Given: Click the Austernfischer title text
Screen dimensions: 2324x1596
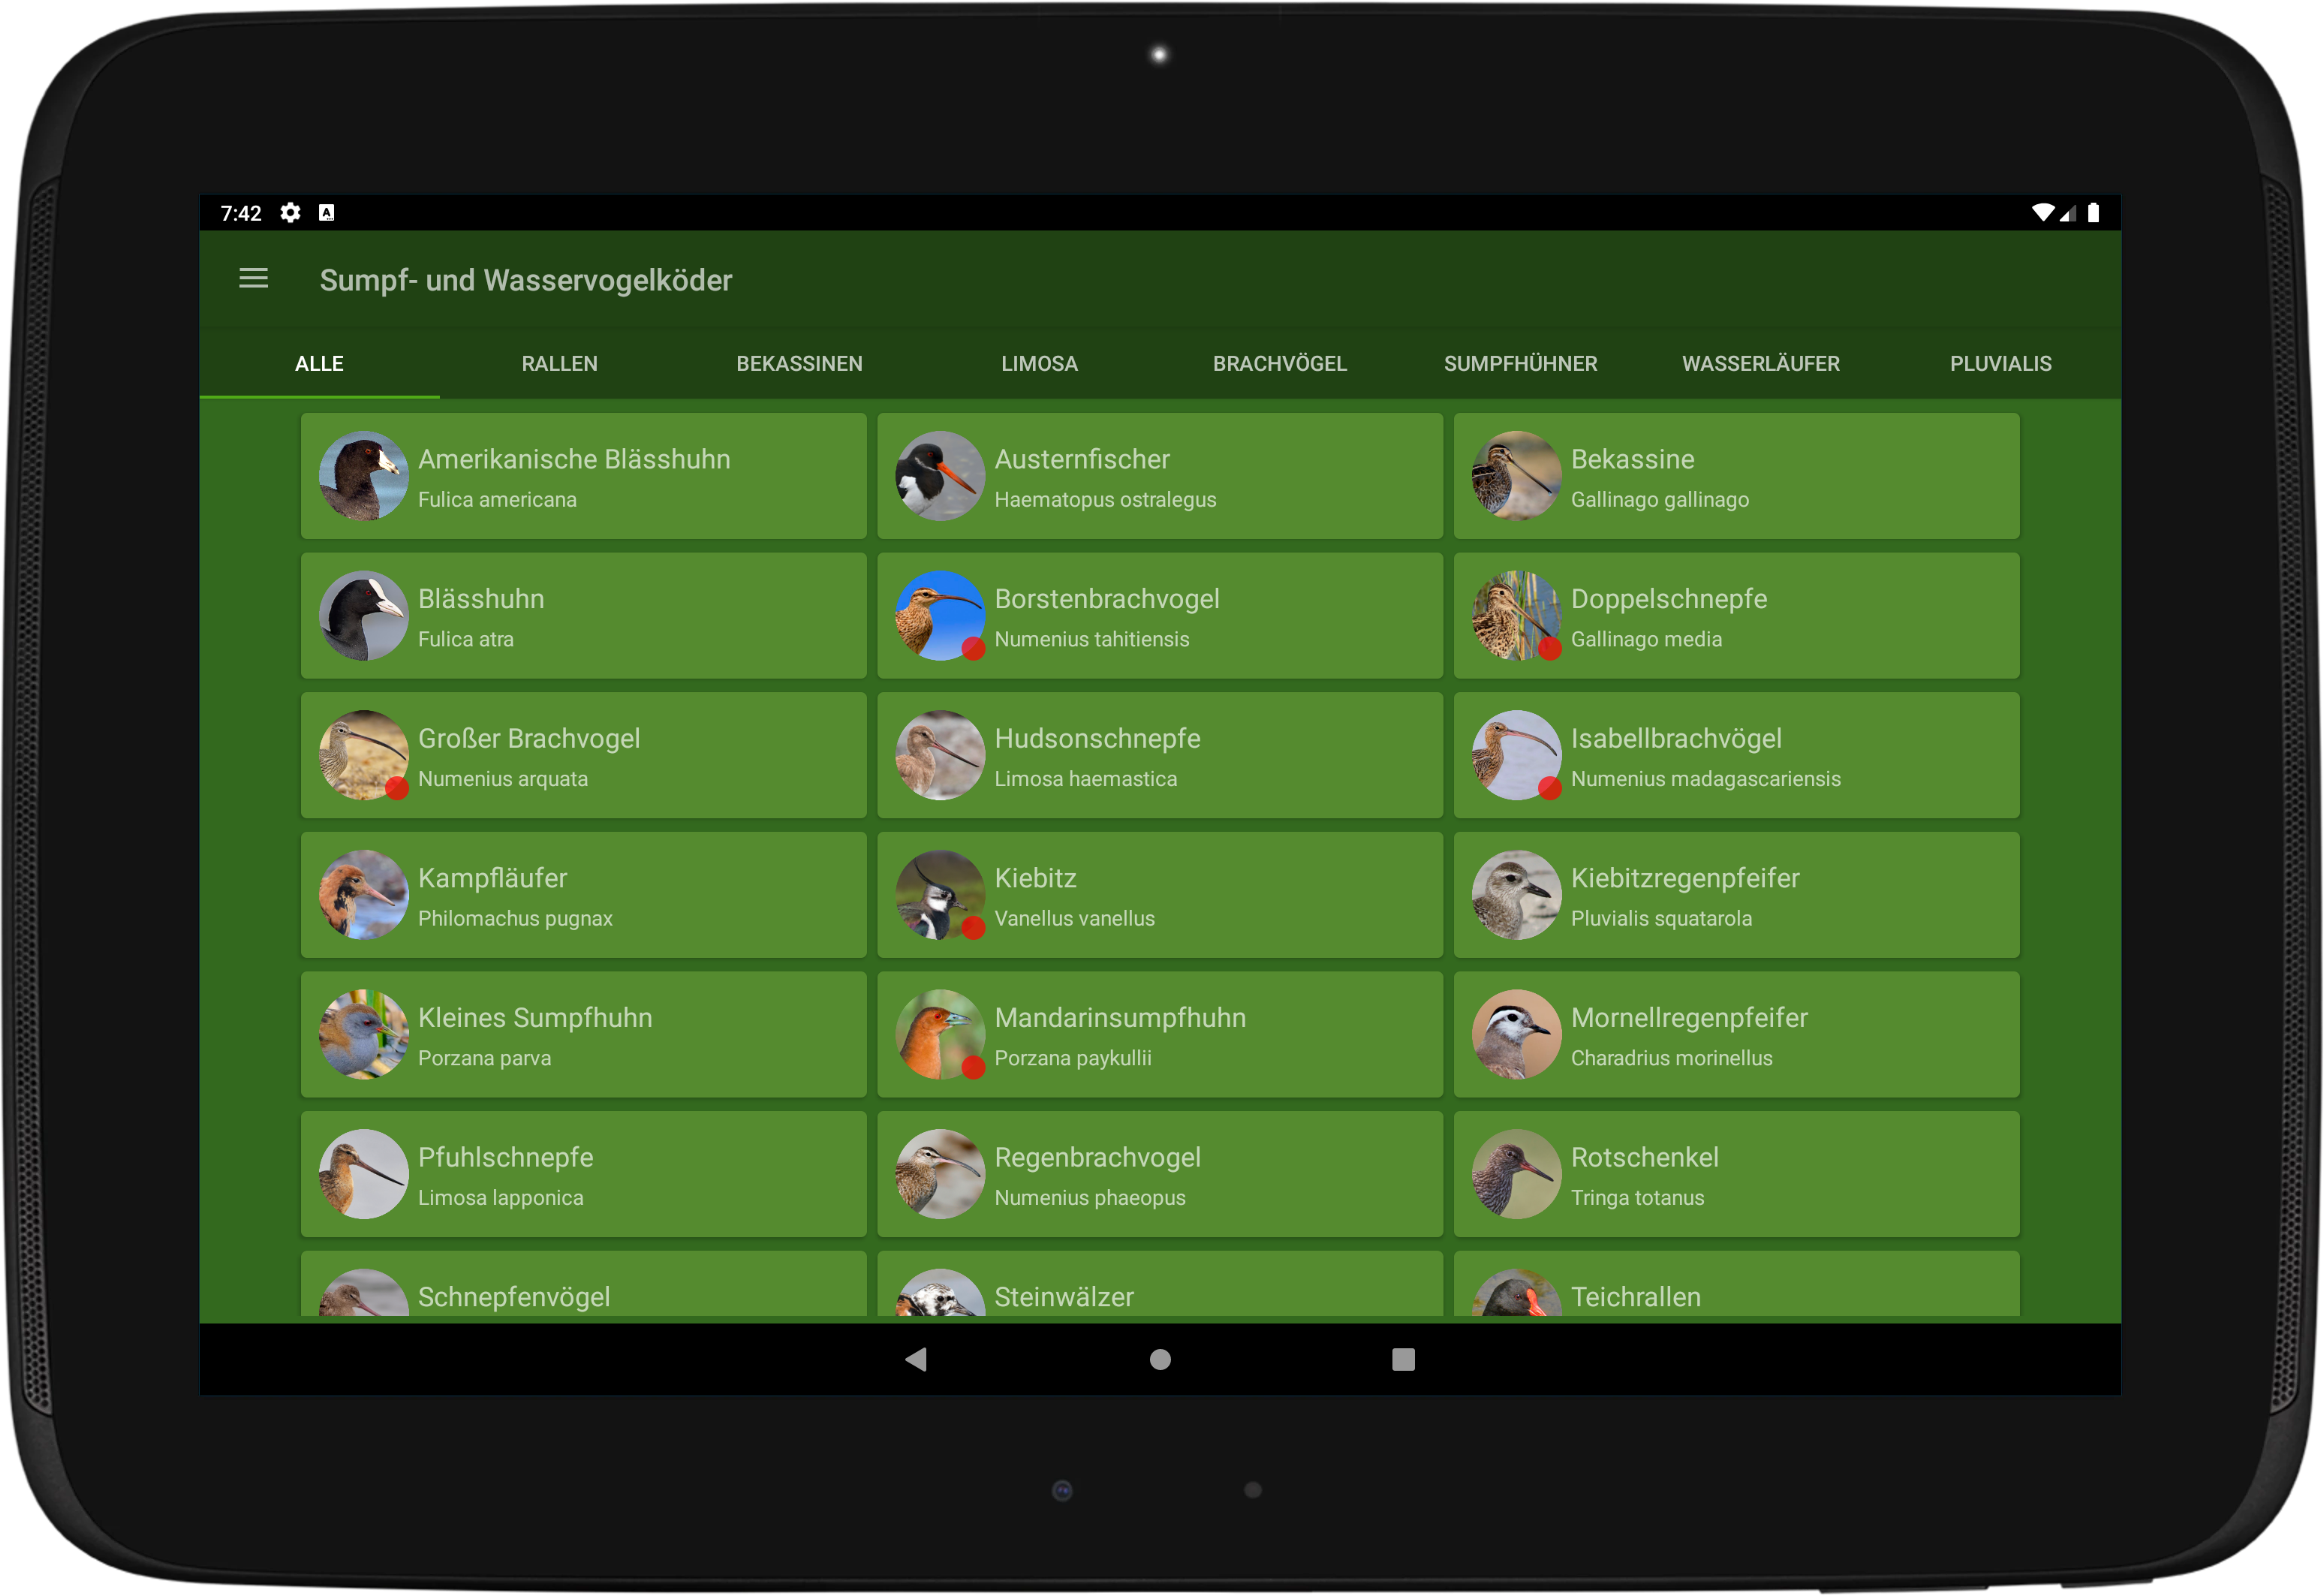Looking at the screenshot, I should 1082,459.
